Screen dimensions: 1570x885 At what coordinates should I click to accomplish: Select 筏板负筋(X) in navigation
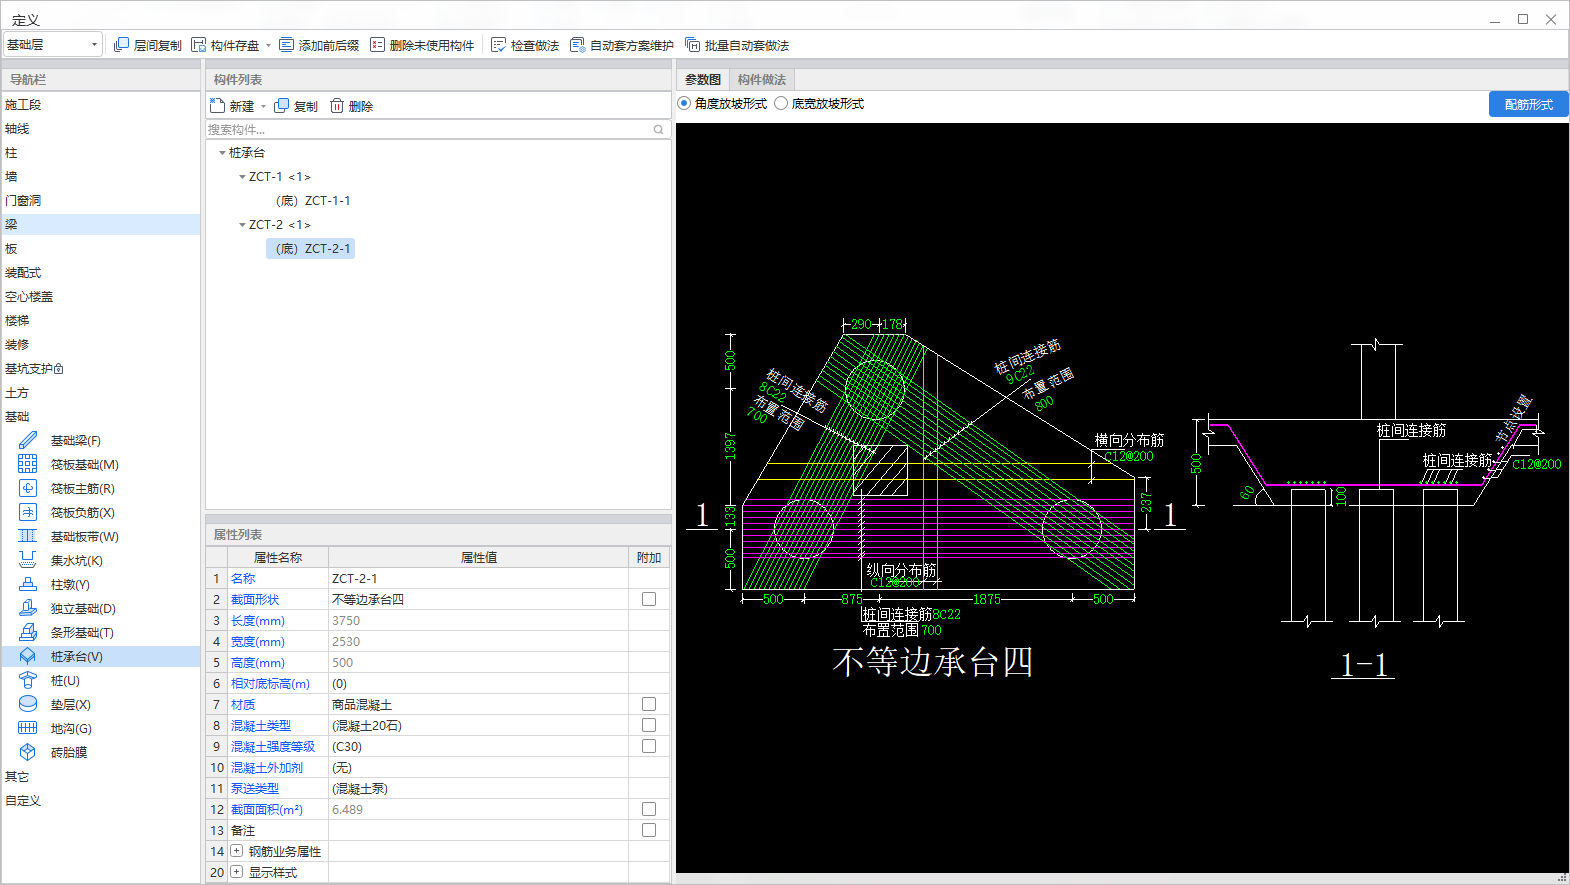[x=83, y=512]
